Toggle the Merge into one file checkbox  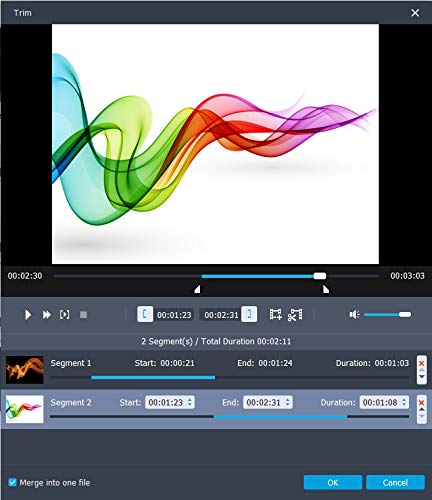point(12,482)
